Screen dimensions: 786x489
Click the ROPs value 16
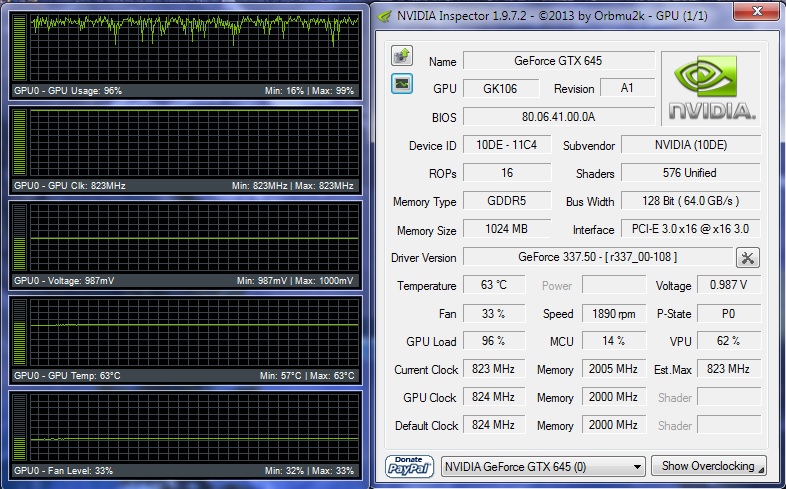507,173
